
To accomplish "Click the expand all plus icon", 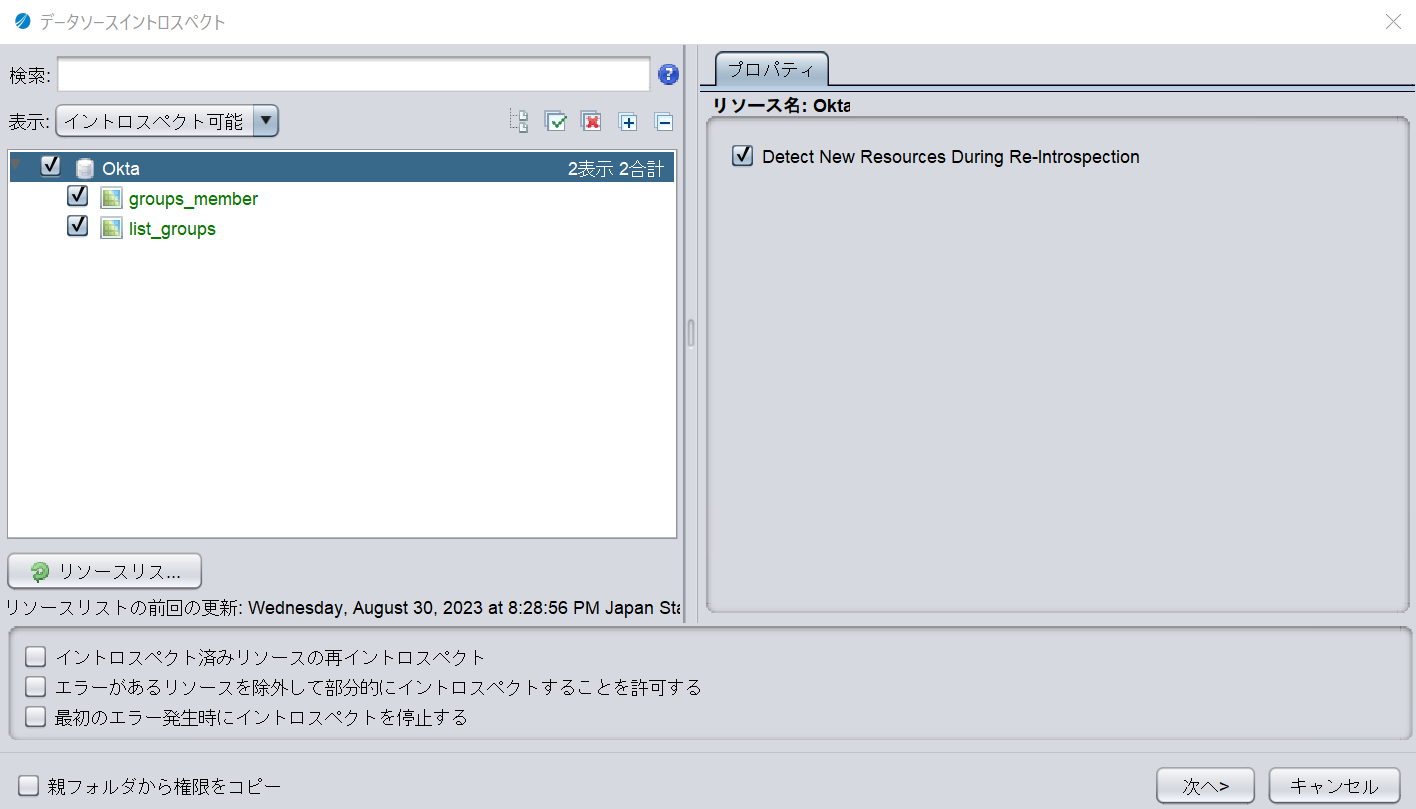I will pyautogui.click(x=628, y=122).
